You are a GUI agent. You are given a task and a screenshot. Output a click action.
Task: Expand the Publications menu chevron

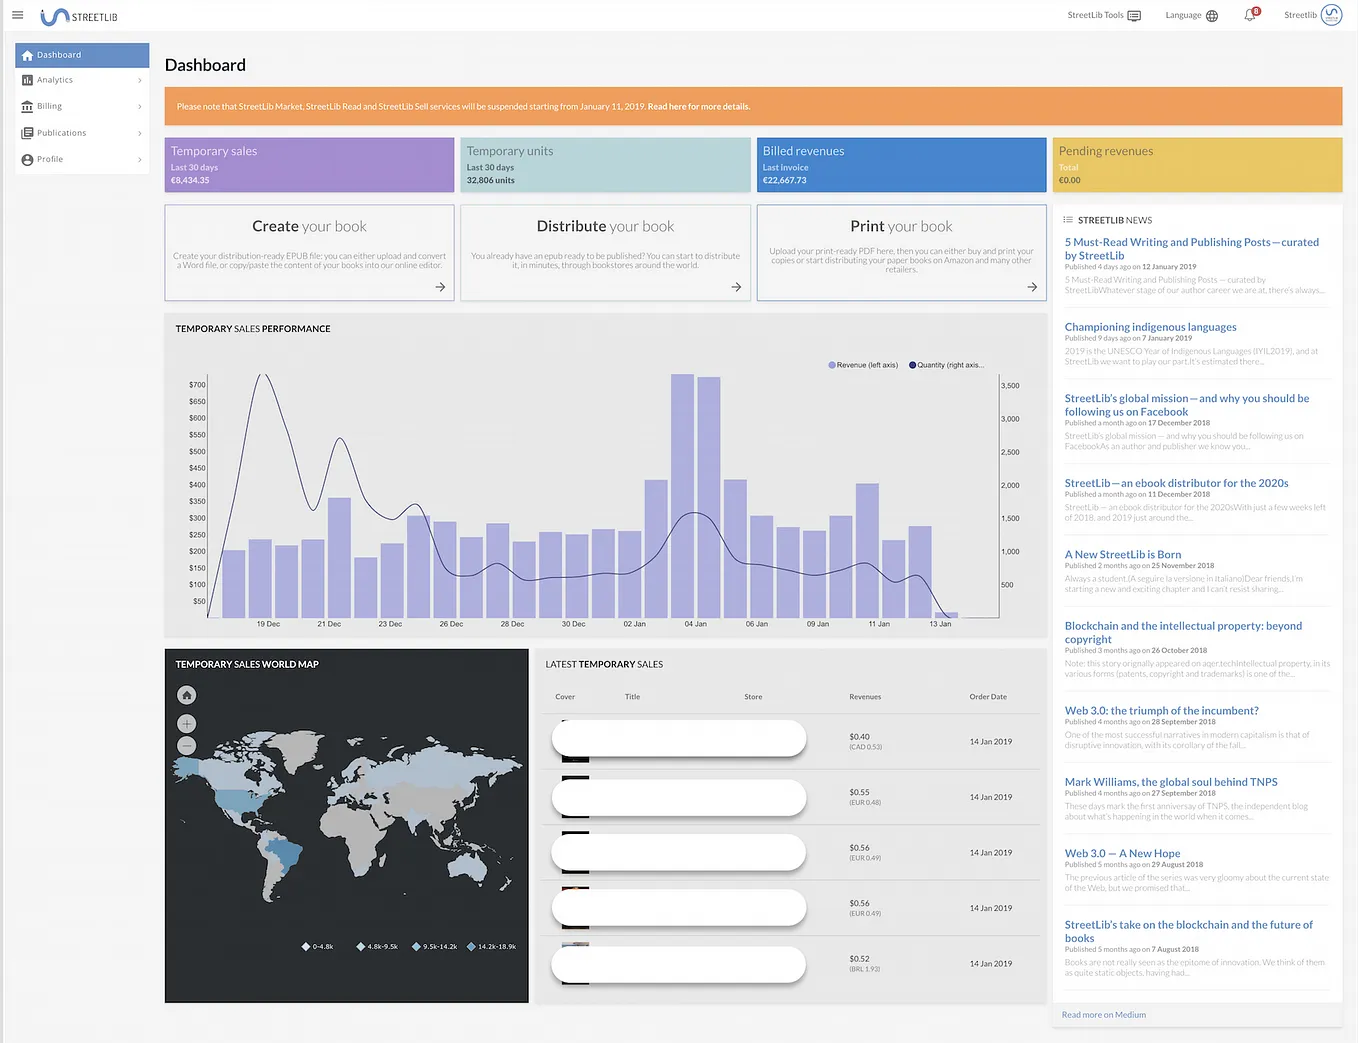point(139,133)
